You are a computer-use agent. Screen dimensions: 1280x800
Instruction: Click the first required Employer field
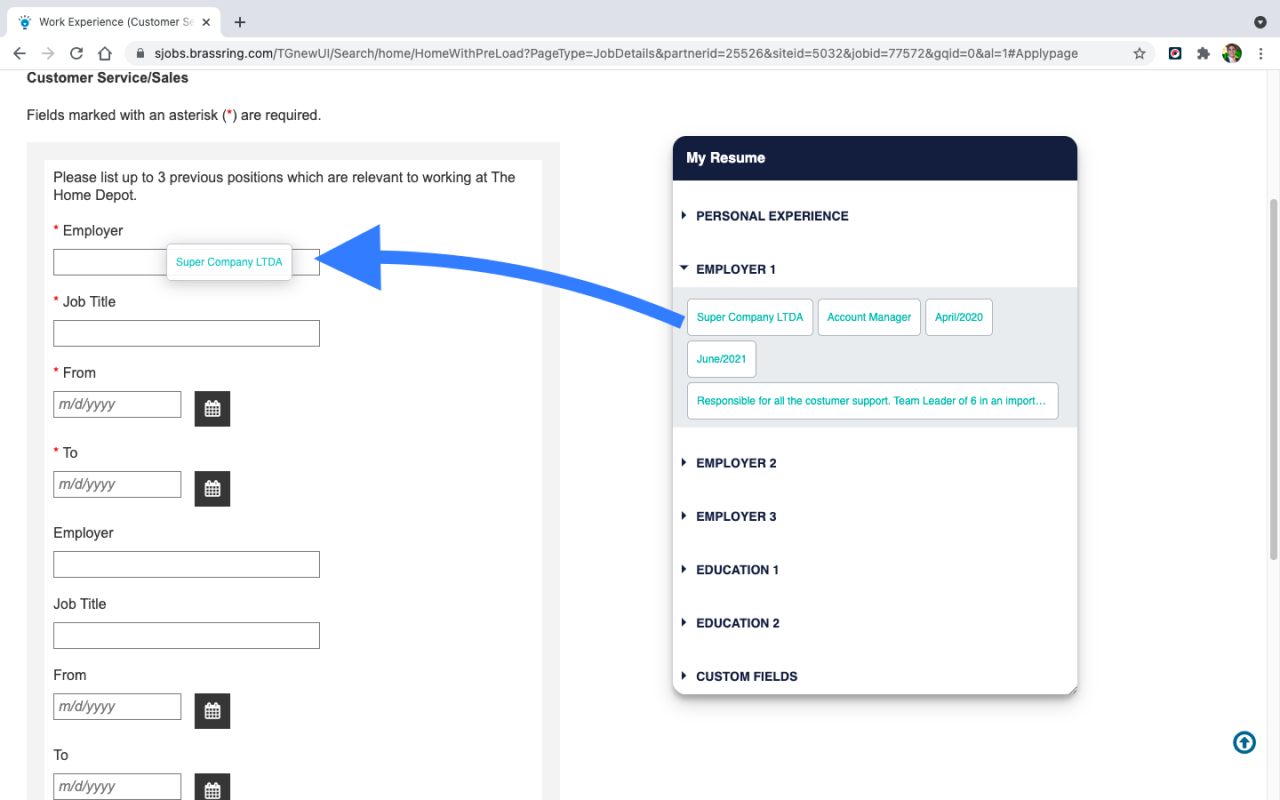186,262
